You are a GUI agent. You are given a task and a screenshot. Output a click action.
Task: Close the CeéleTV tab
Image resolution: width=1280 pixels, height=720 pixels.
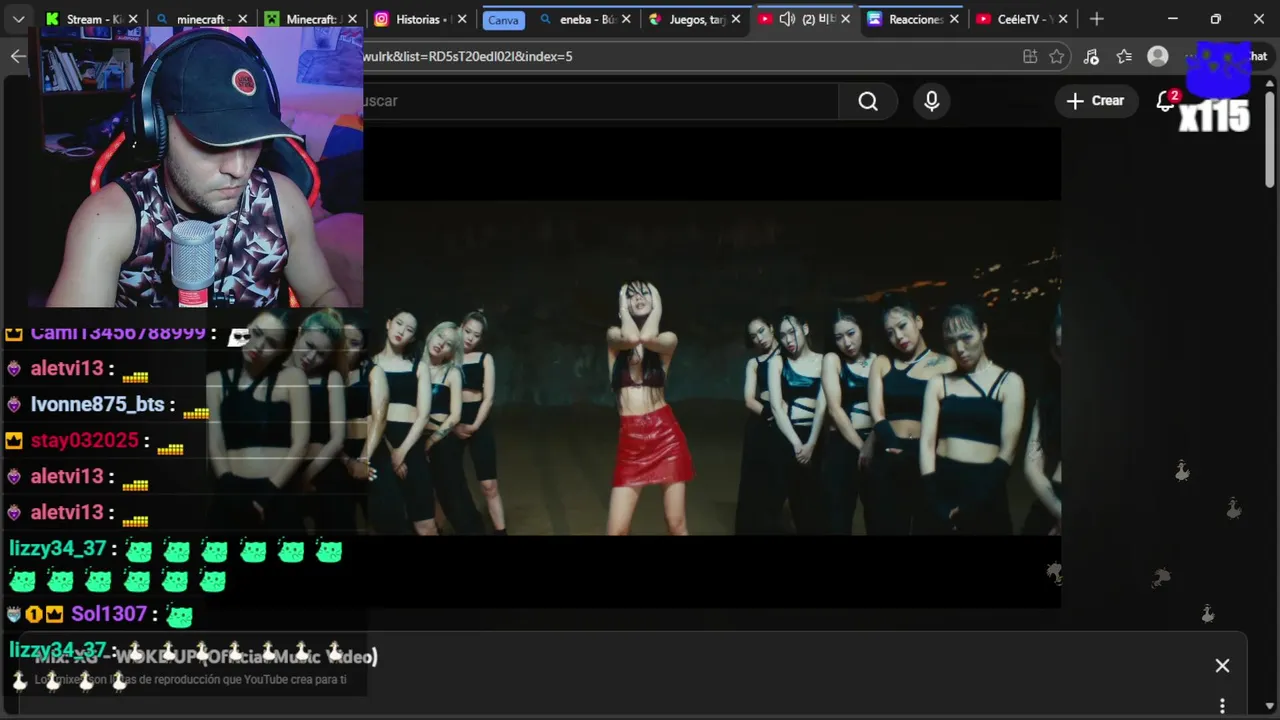[1063, 19]
